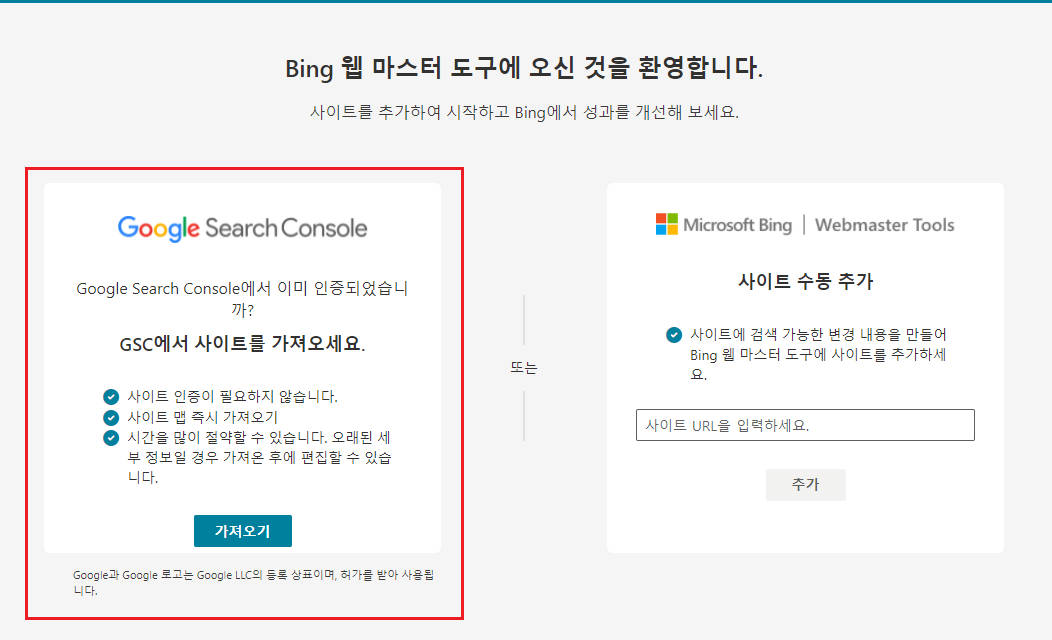Click checkmark beside 사이트에 검색 가능한 변경 내용
Image resolution: width=1052 pixels, height=640 pixels.
tap(674, 334)
